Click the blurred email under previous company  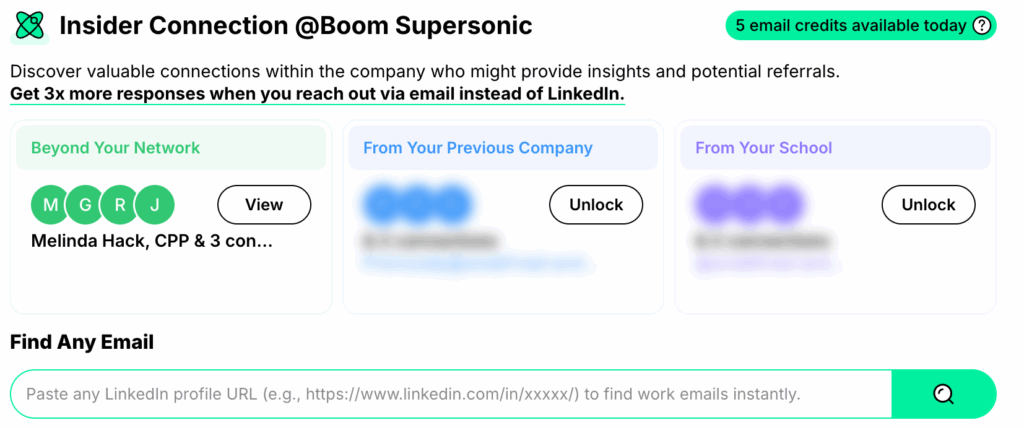point(472,264)
